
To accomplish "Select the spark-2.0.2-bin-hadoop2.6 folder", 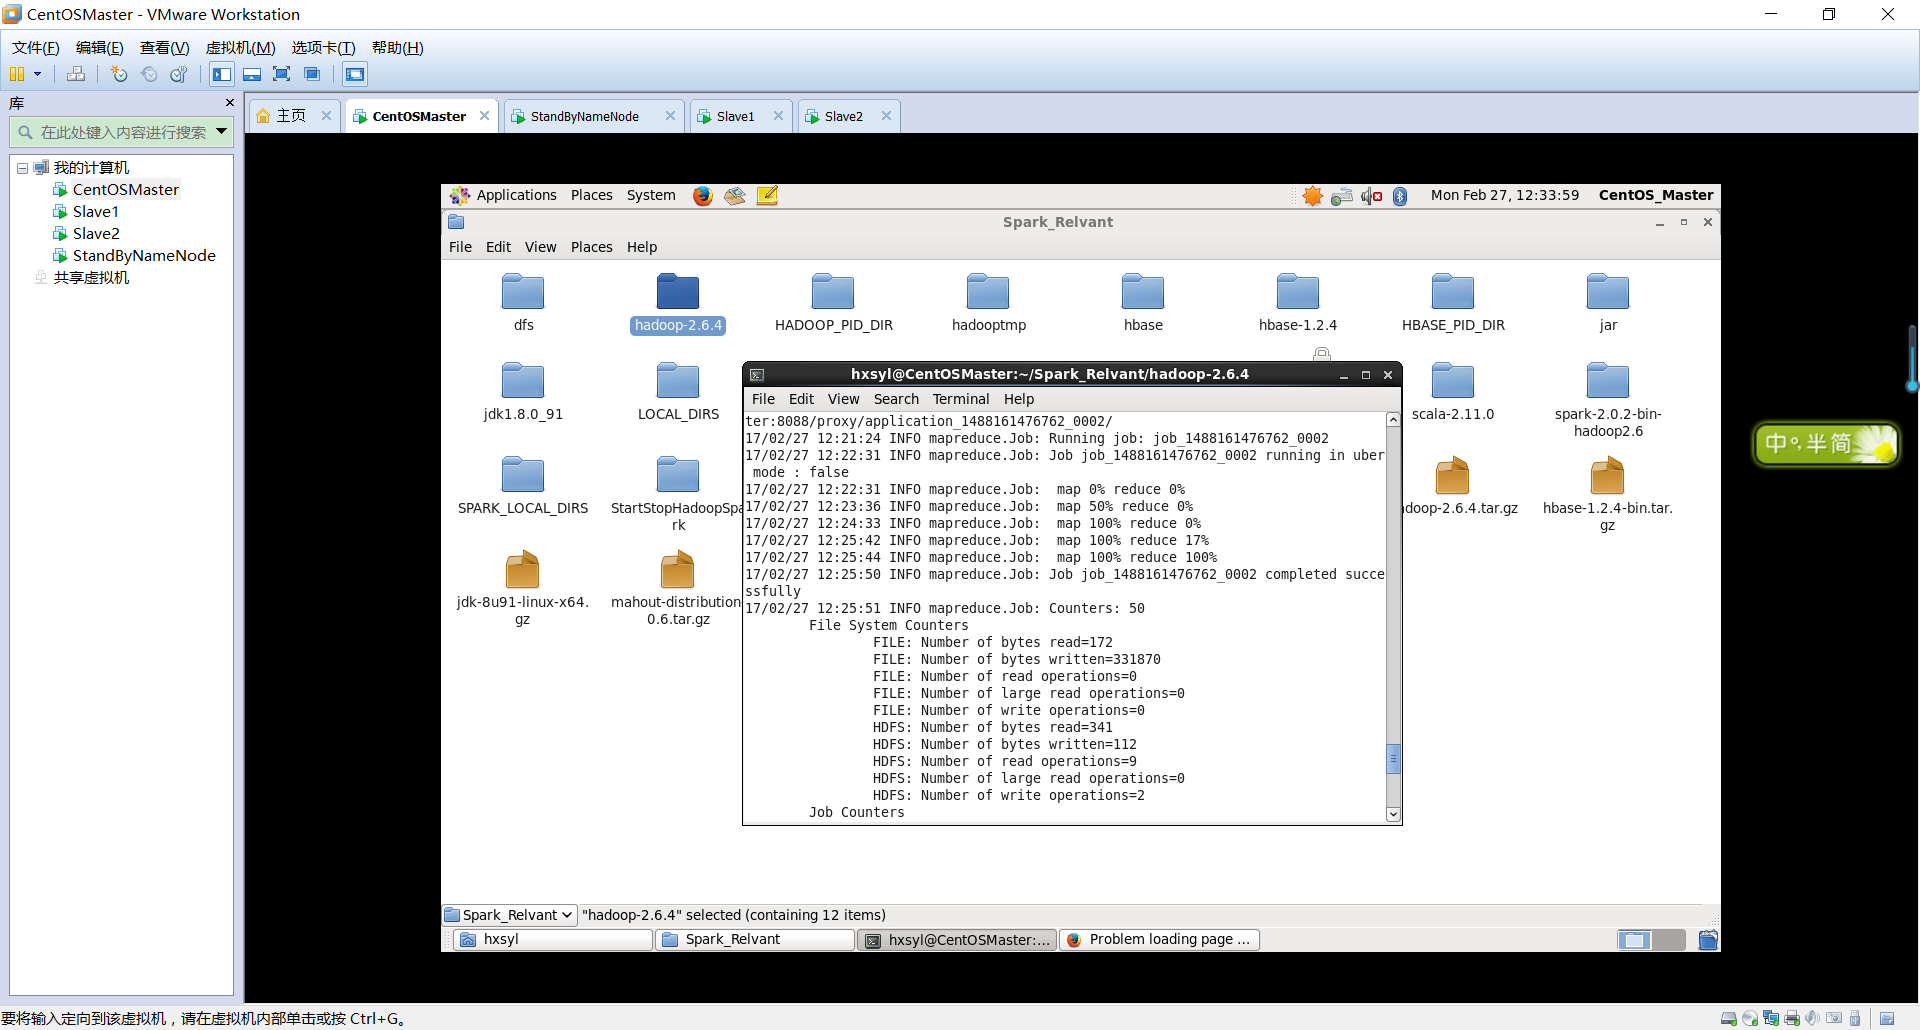I will [x=1608, y=399].
